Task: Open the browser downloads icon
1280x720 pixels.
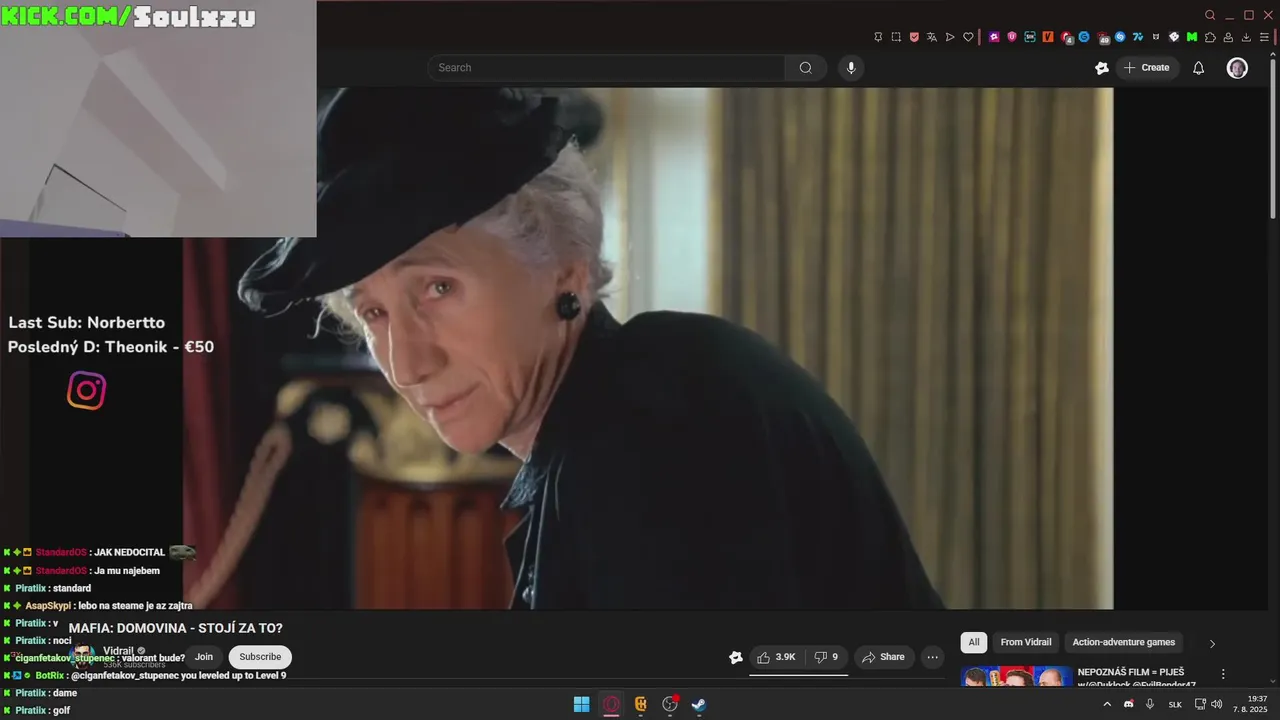Action: pos(1246,37)
